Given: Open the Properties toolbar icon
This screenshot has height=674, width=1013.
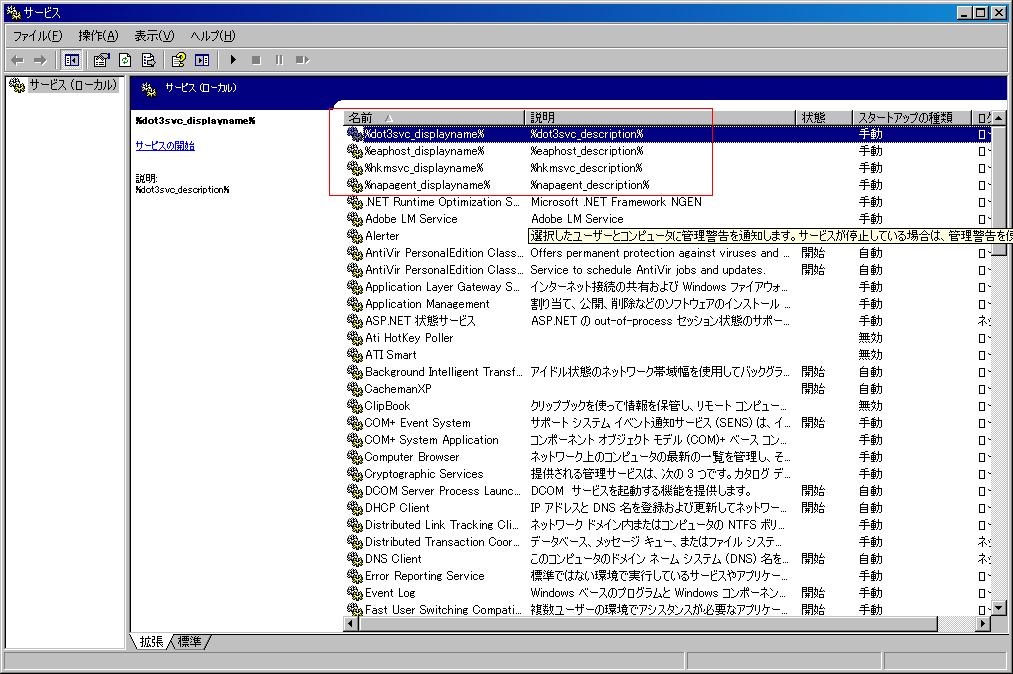Looking at the screenshot, I should 101,60.
